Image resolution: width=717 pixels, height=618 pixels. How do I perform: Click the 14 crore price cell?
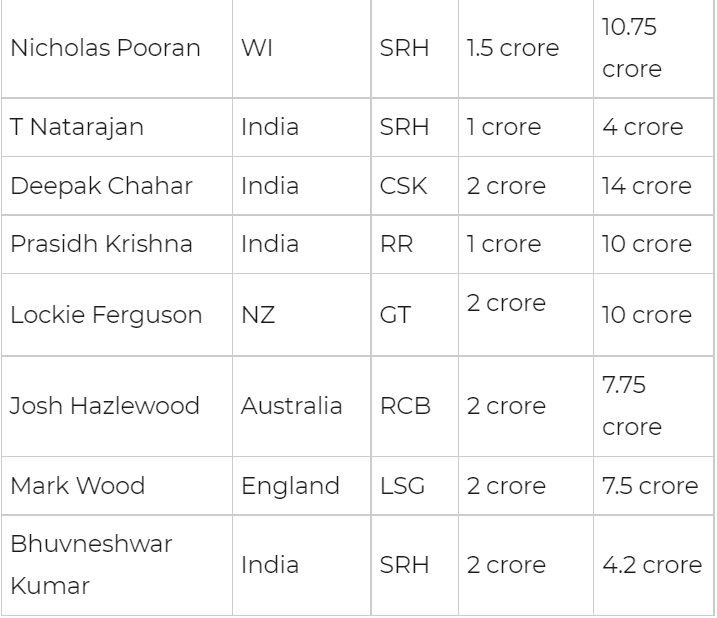click(x=646, y=186)
